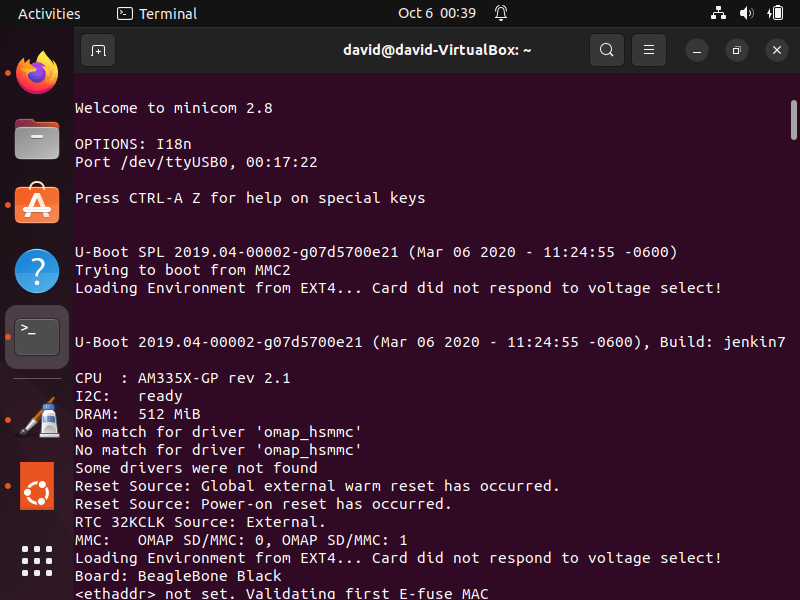Image resolution: width=800 pixels, height=600 pixels.
Task: Open the Files app from the dock
Action: click(x=37, y=140)
